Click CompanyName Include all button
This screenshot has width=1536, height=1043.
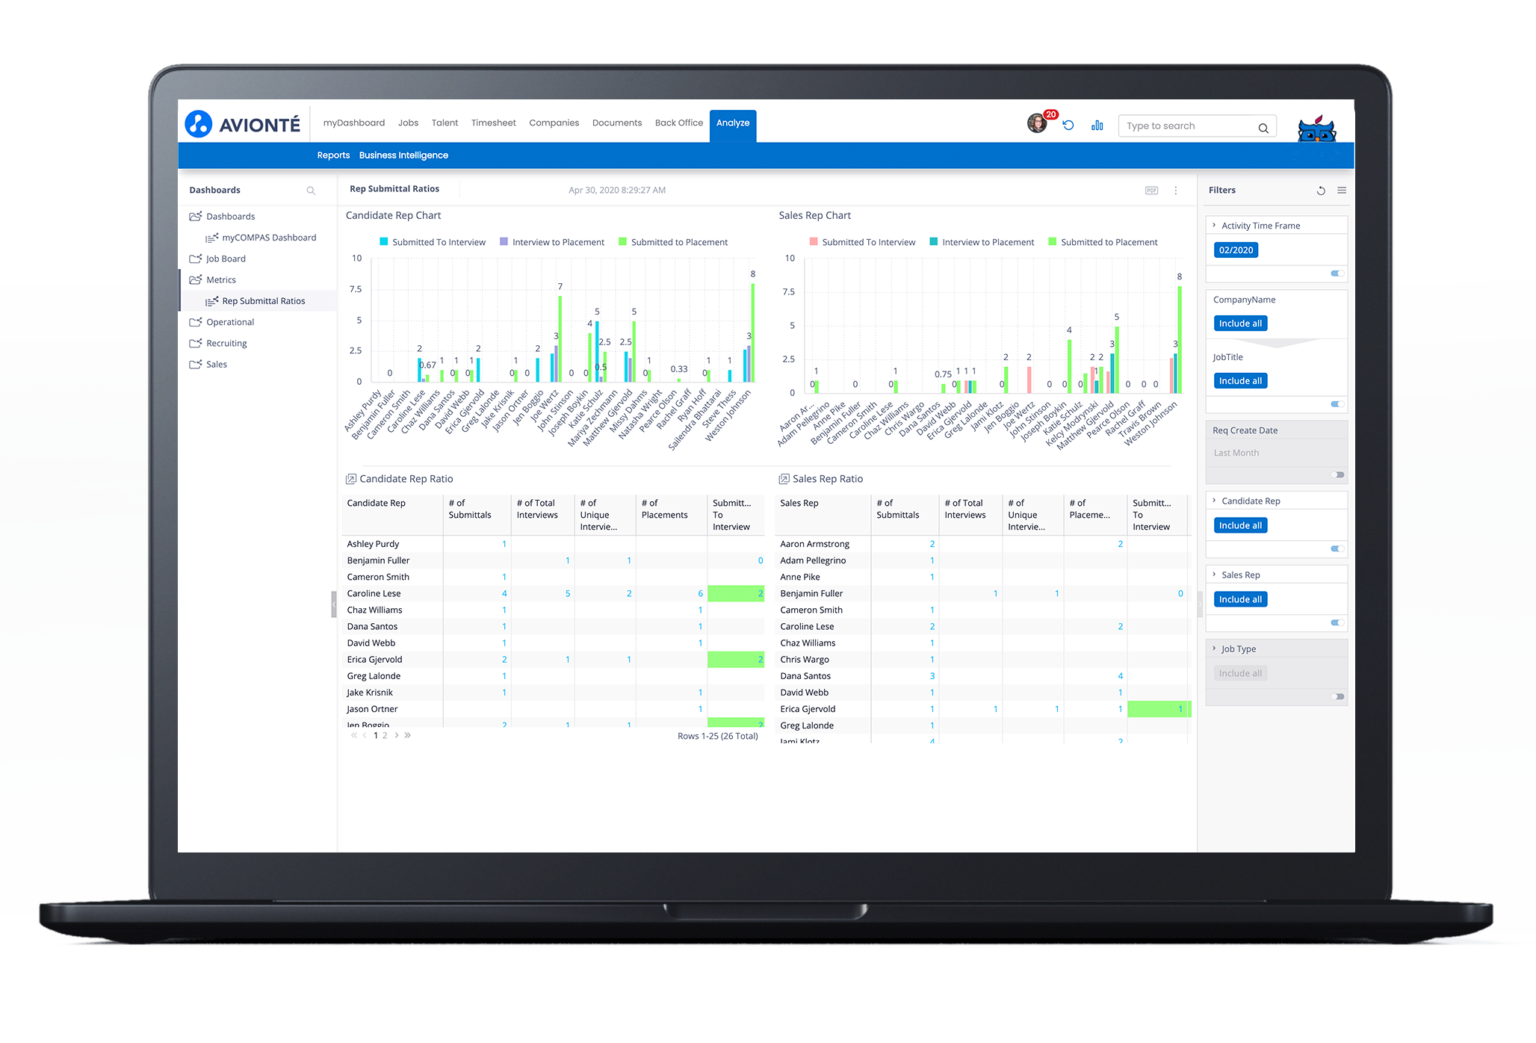click(x=1240, y=324)
